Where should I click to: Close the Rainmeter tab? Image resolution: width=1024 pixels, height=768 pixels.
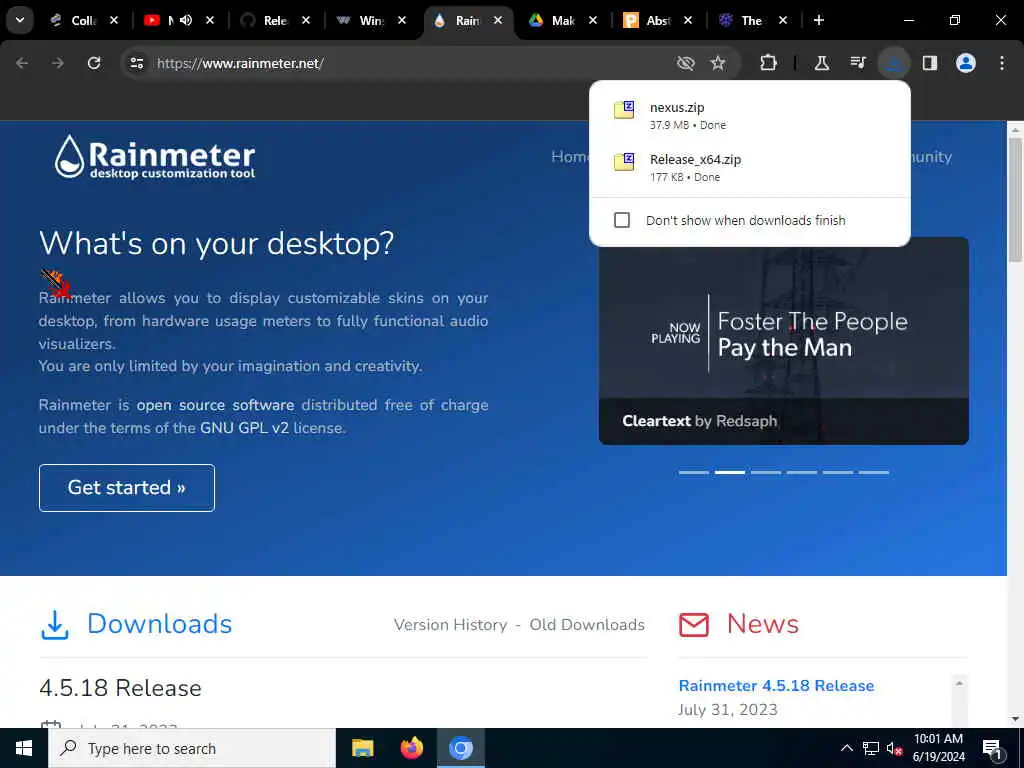(x=498, y=20)
